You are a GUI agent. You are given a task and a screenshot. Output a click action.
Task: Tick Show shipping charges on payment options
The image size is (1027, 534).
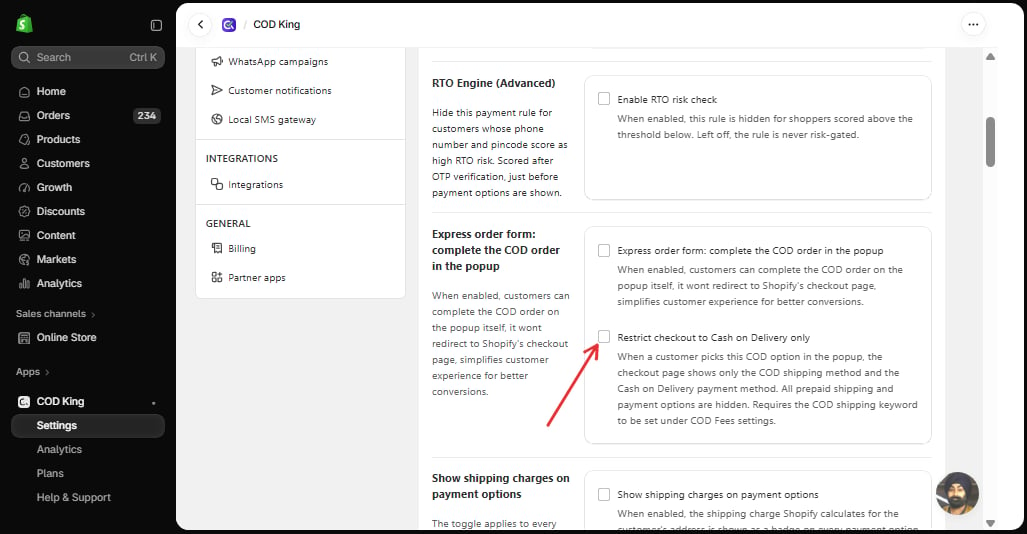click(604, 494)
